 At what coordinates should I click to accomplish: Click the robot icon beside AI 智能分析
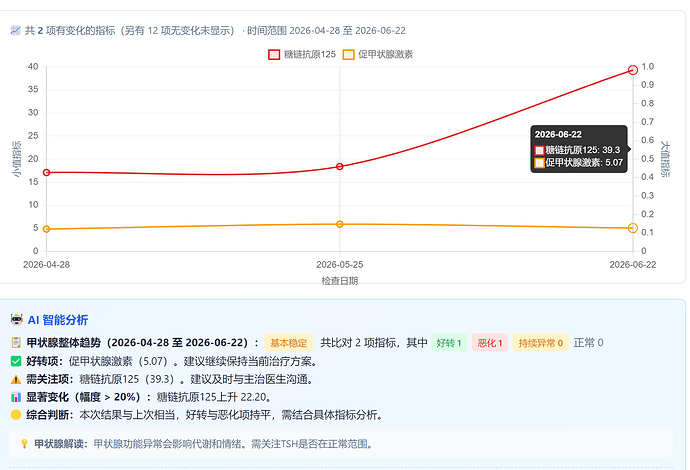click(x=17, y=319)
